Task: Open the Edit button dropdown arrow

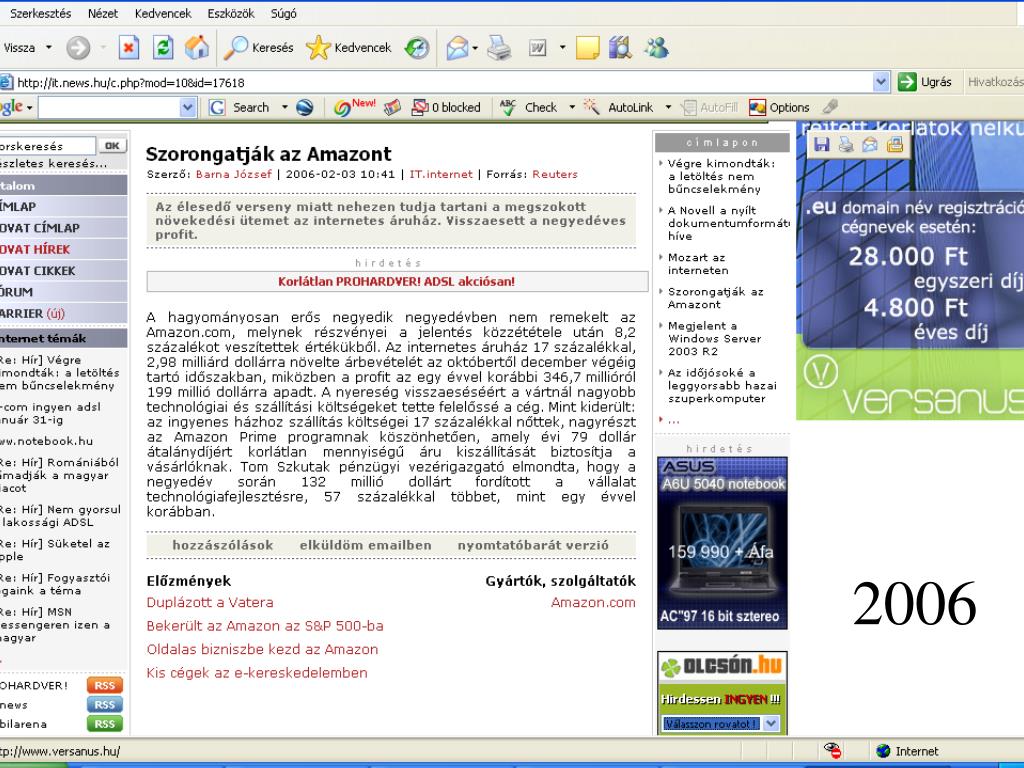Action: click(562, 48)
